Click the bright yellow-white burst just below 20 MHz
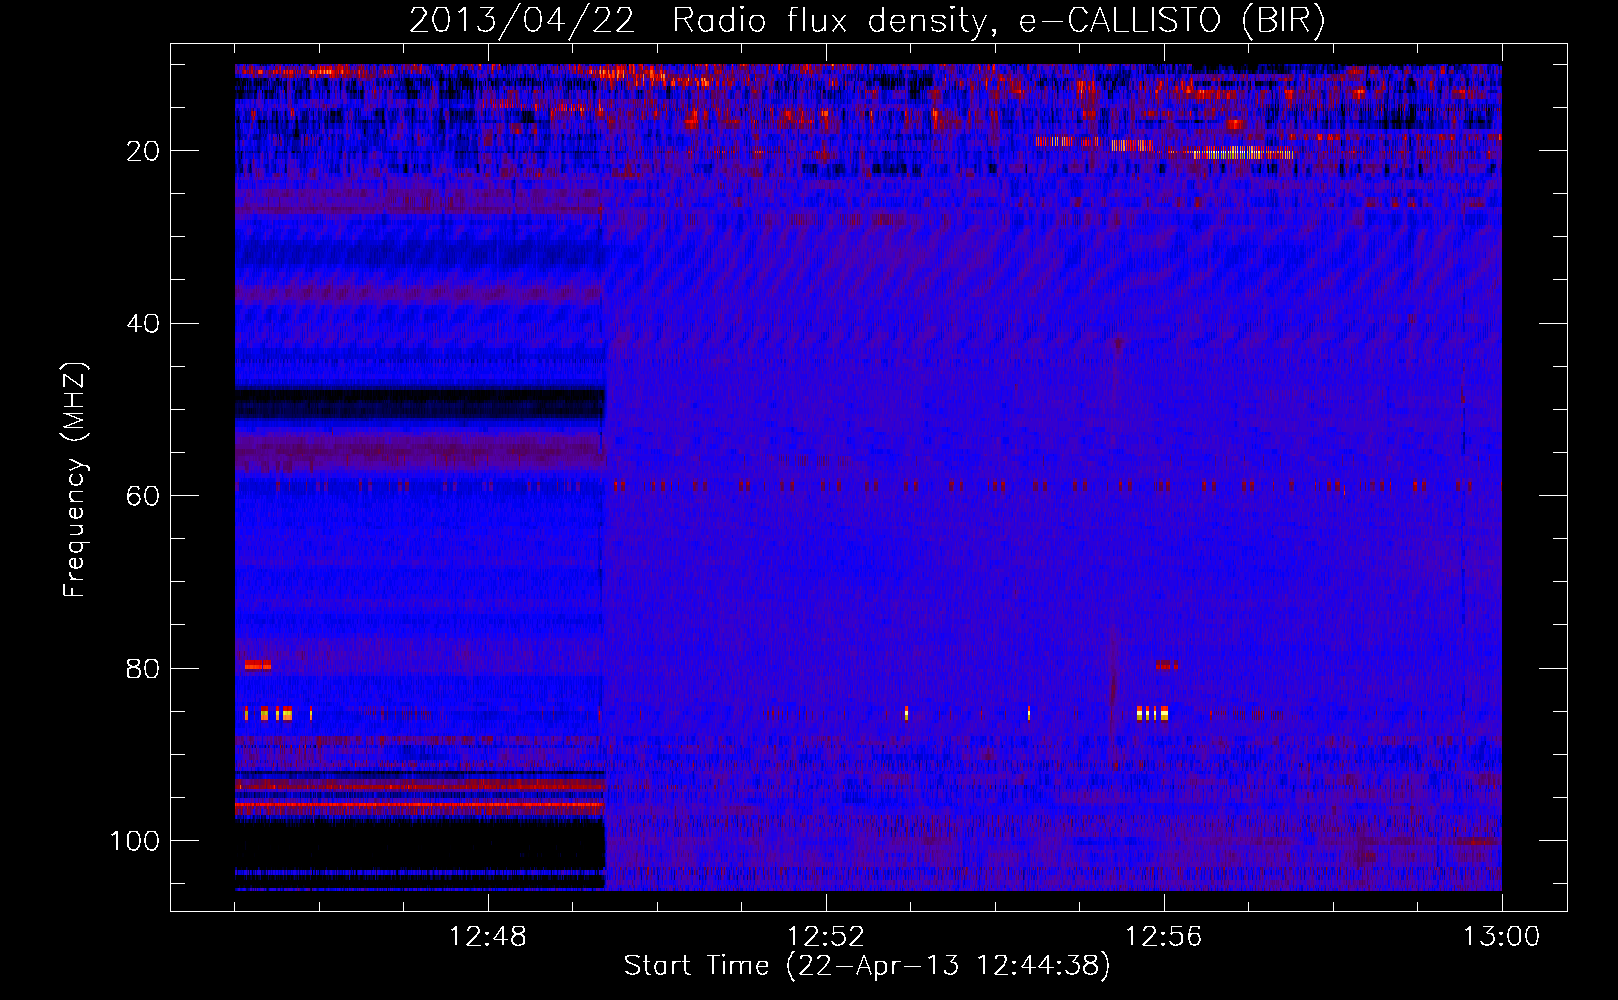 pos(1243,153)
